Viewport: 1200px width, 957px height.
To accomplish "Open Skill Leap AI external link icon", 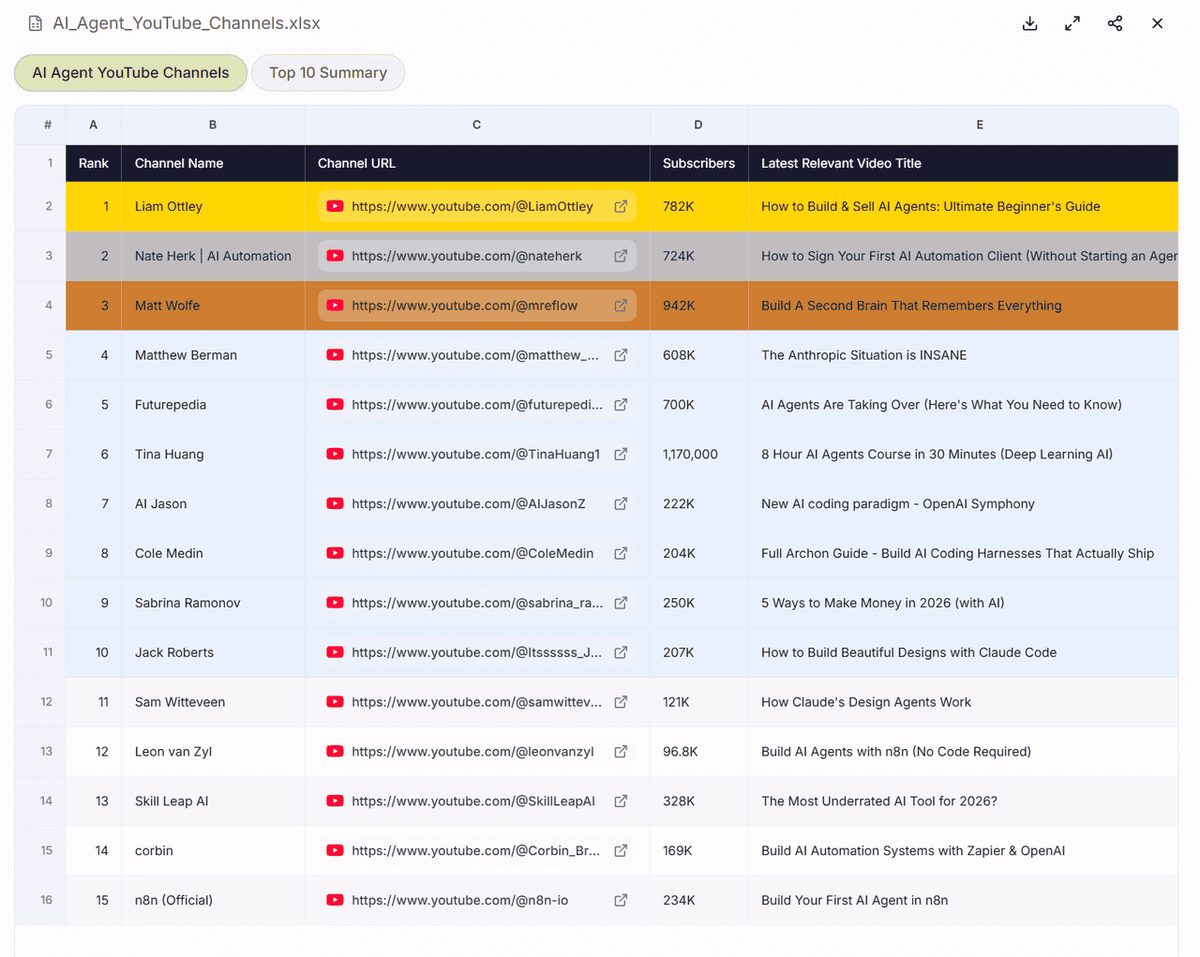I will click(x=621, y=800).
